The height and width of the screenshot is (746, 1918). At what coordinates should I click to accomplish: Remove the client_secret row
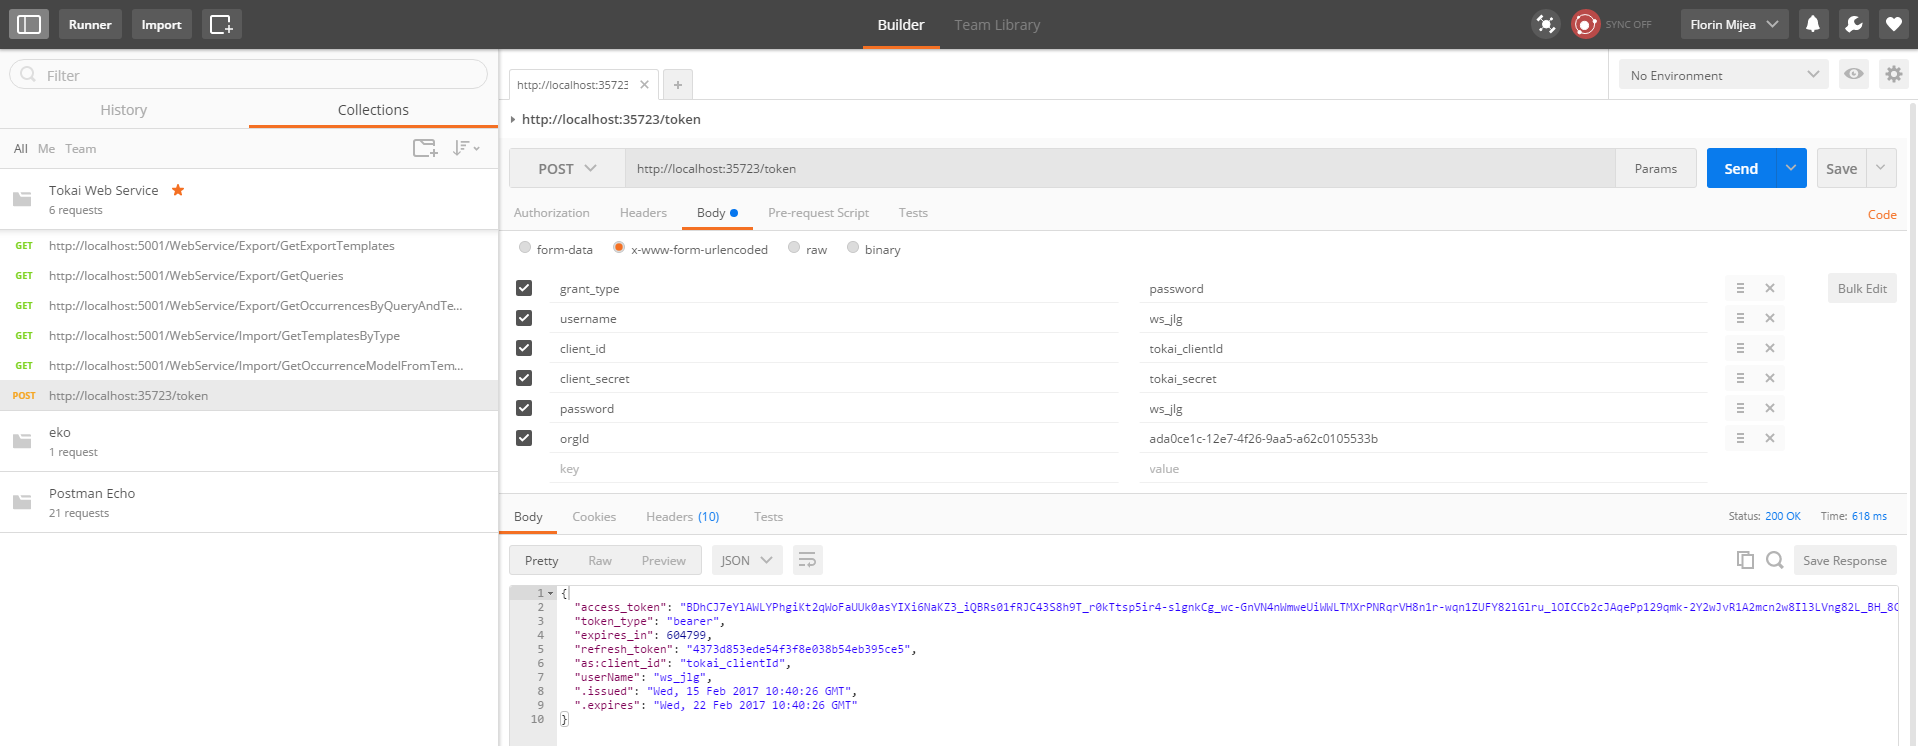1770,378
